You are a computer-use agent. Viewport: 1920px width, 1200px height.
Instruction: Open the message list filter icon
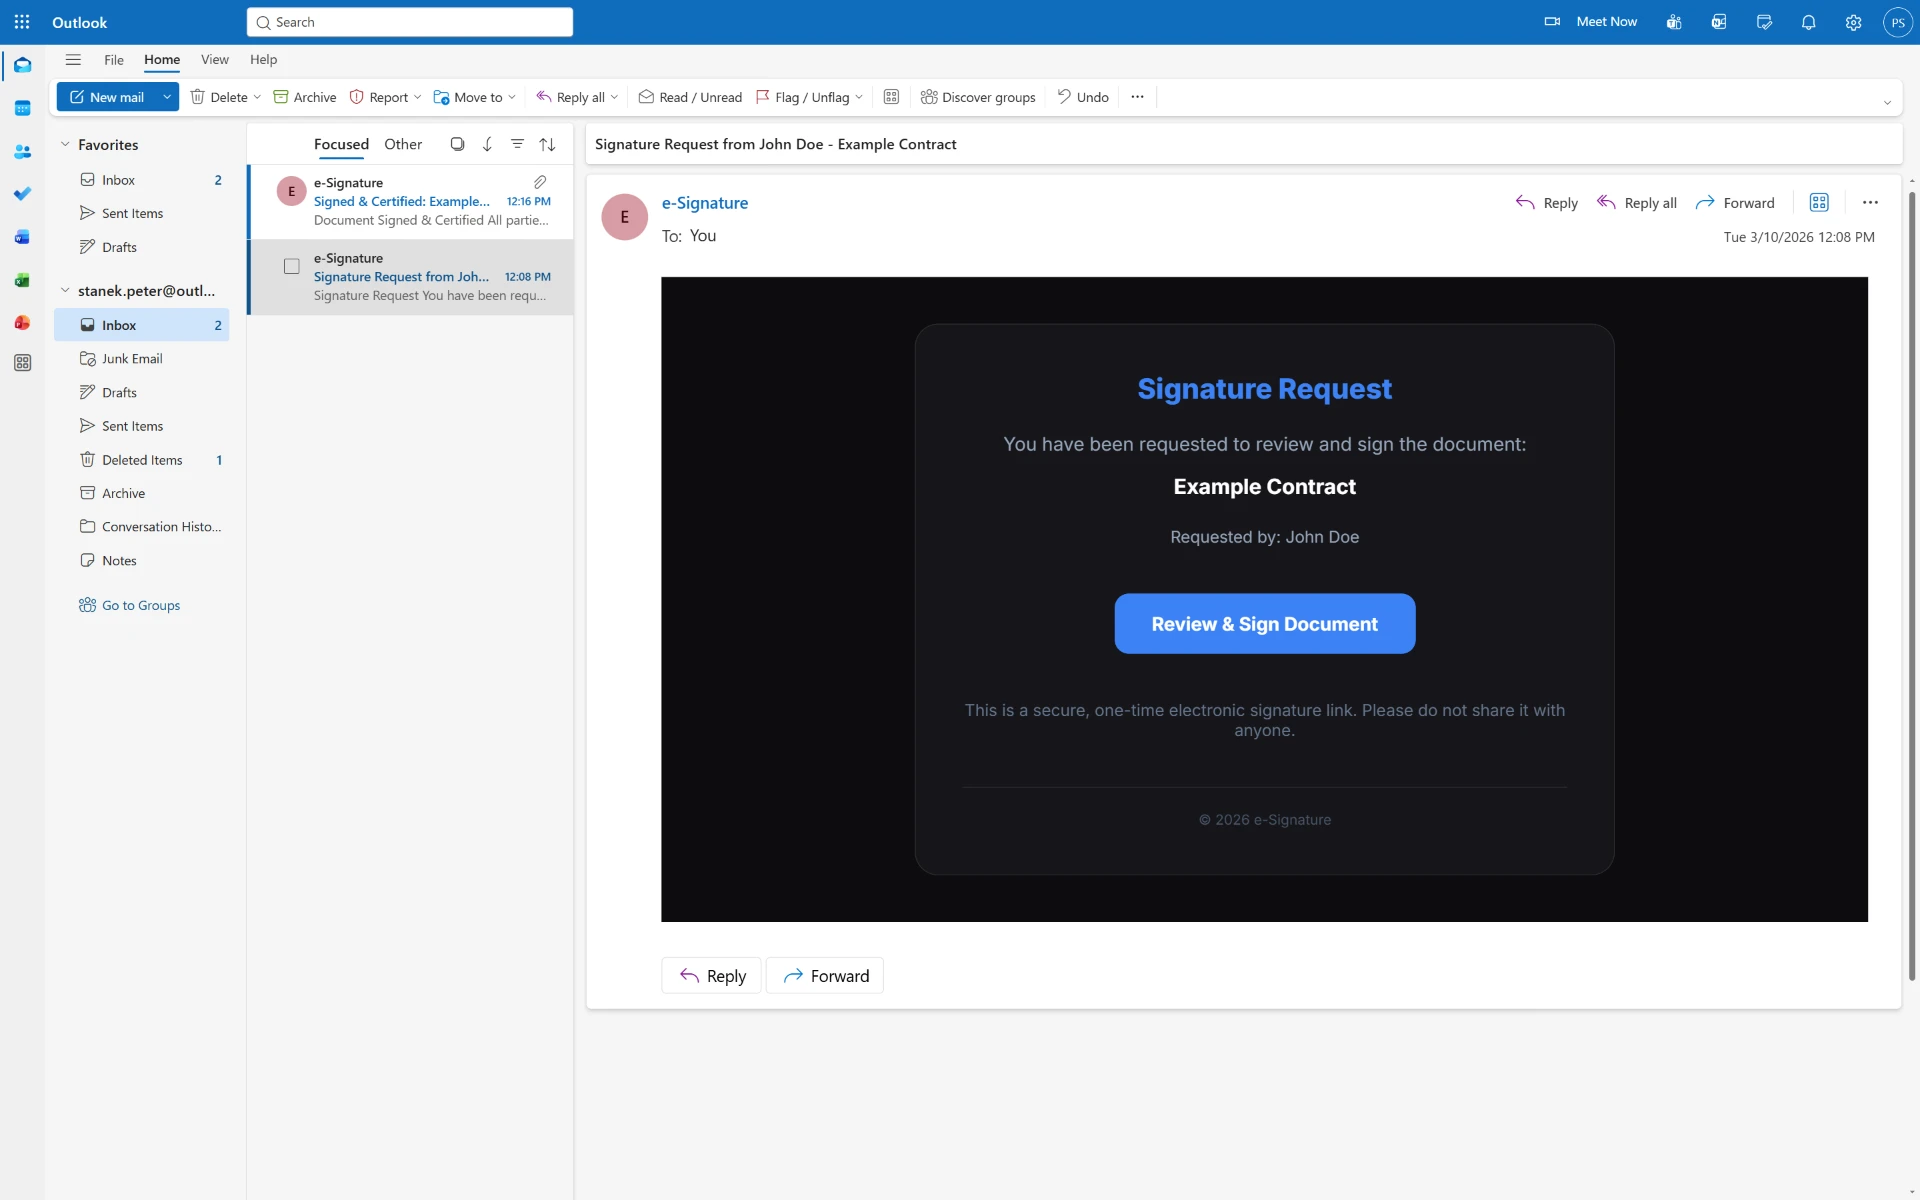(x=517, y=144)
